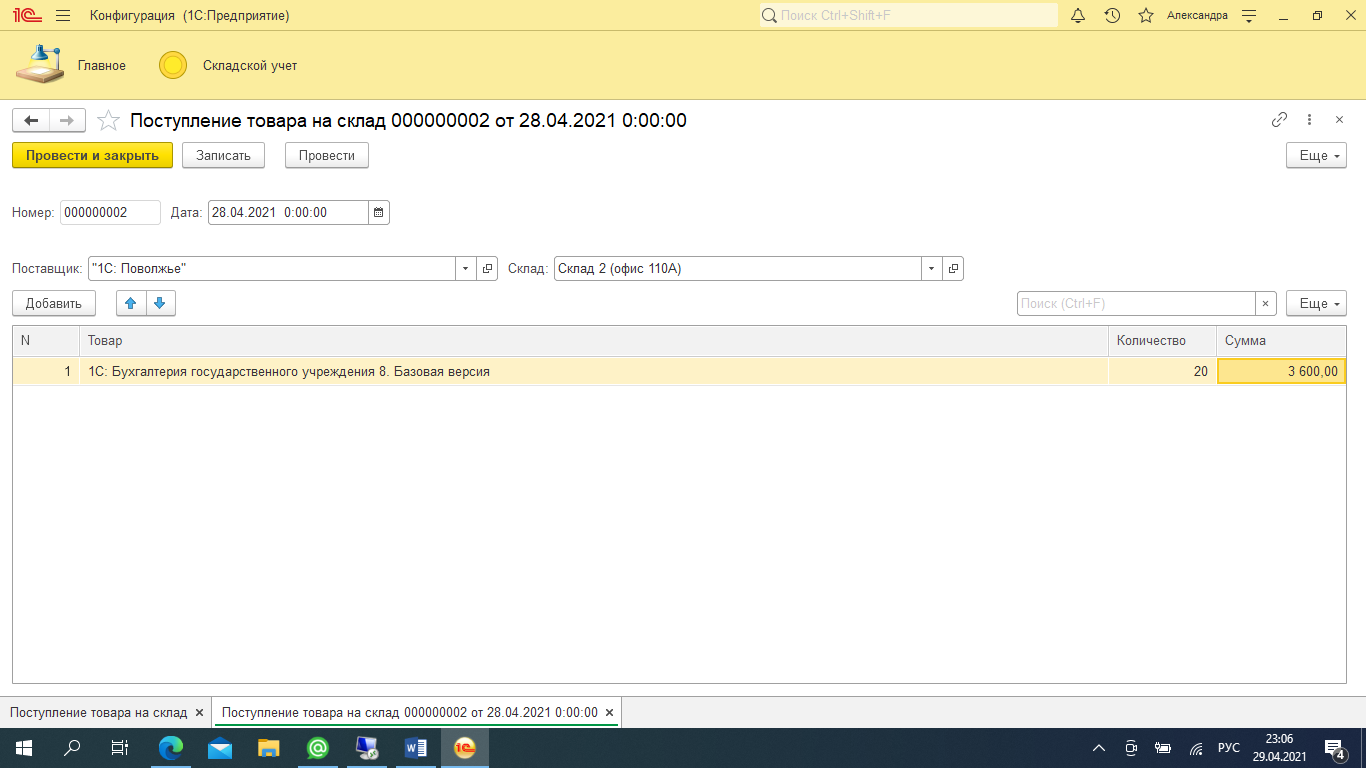
Task: Open the Mail app from taskbar
Action: coord(220,748)
